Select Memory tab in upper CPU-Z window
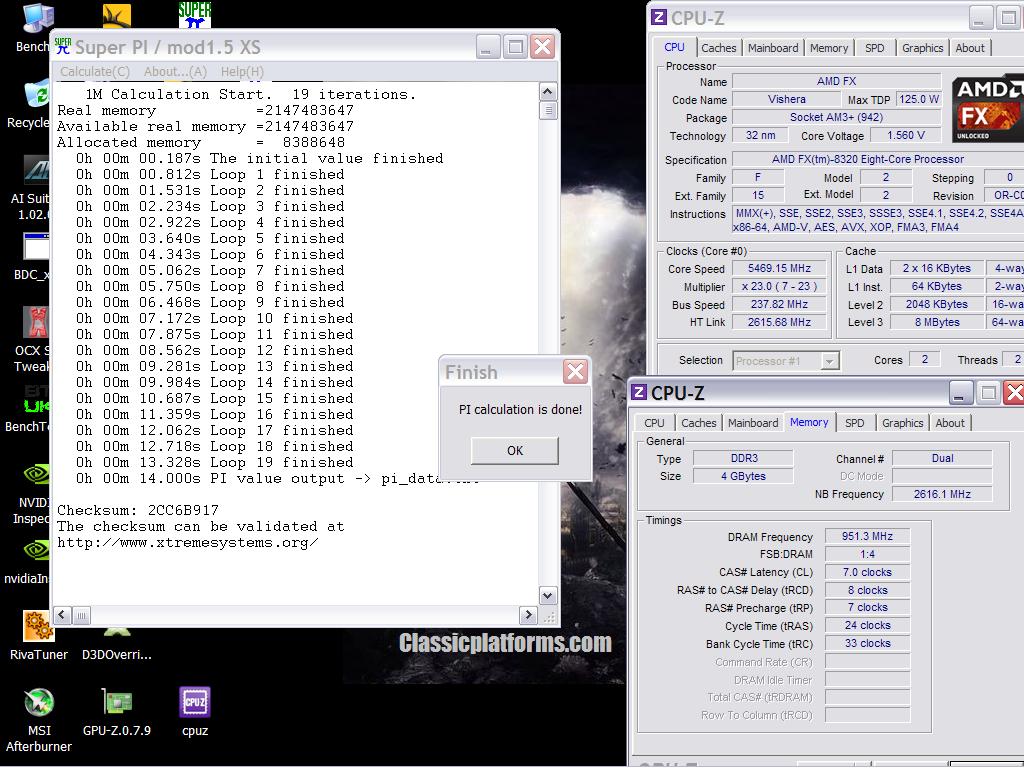This screenshot has width=1024, height=768. pos(829,48)
